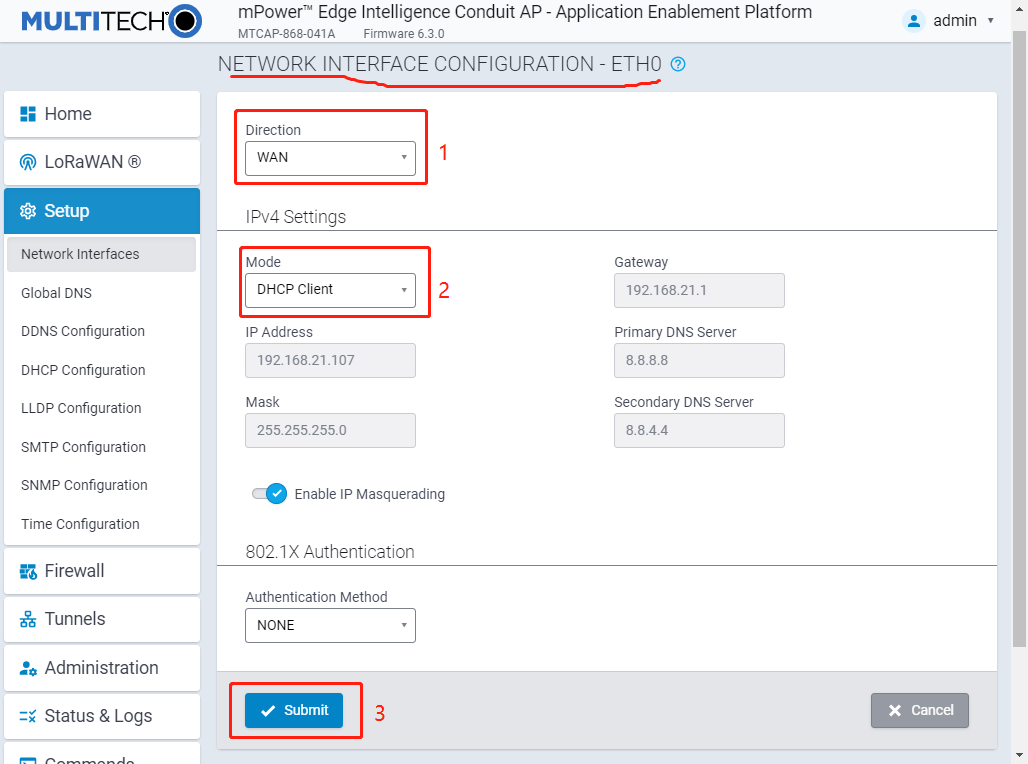Image resolution: width=1028 pixels, height=764 pixels.
Task: Click the Tunnels network icon
Action: point(28,619)
